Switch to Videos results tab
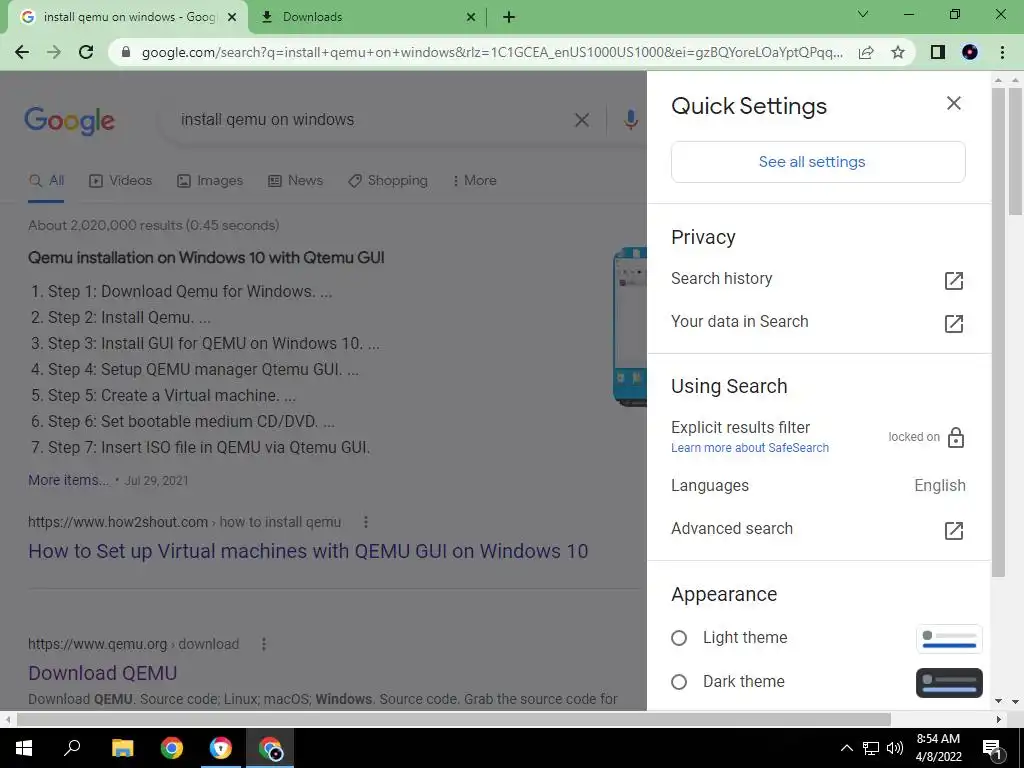Image resolution: width=1024 pixels, height=768 pixels. click(x=120, y=181)
